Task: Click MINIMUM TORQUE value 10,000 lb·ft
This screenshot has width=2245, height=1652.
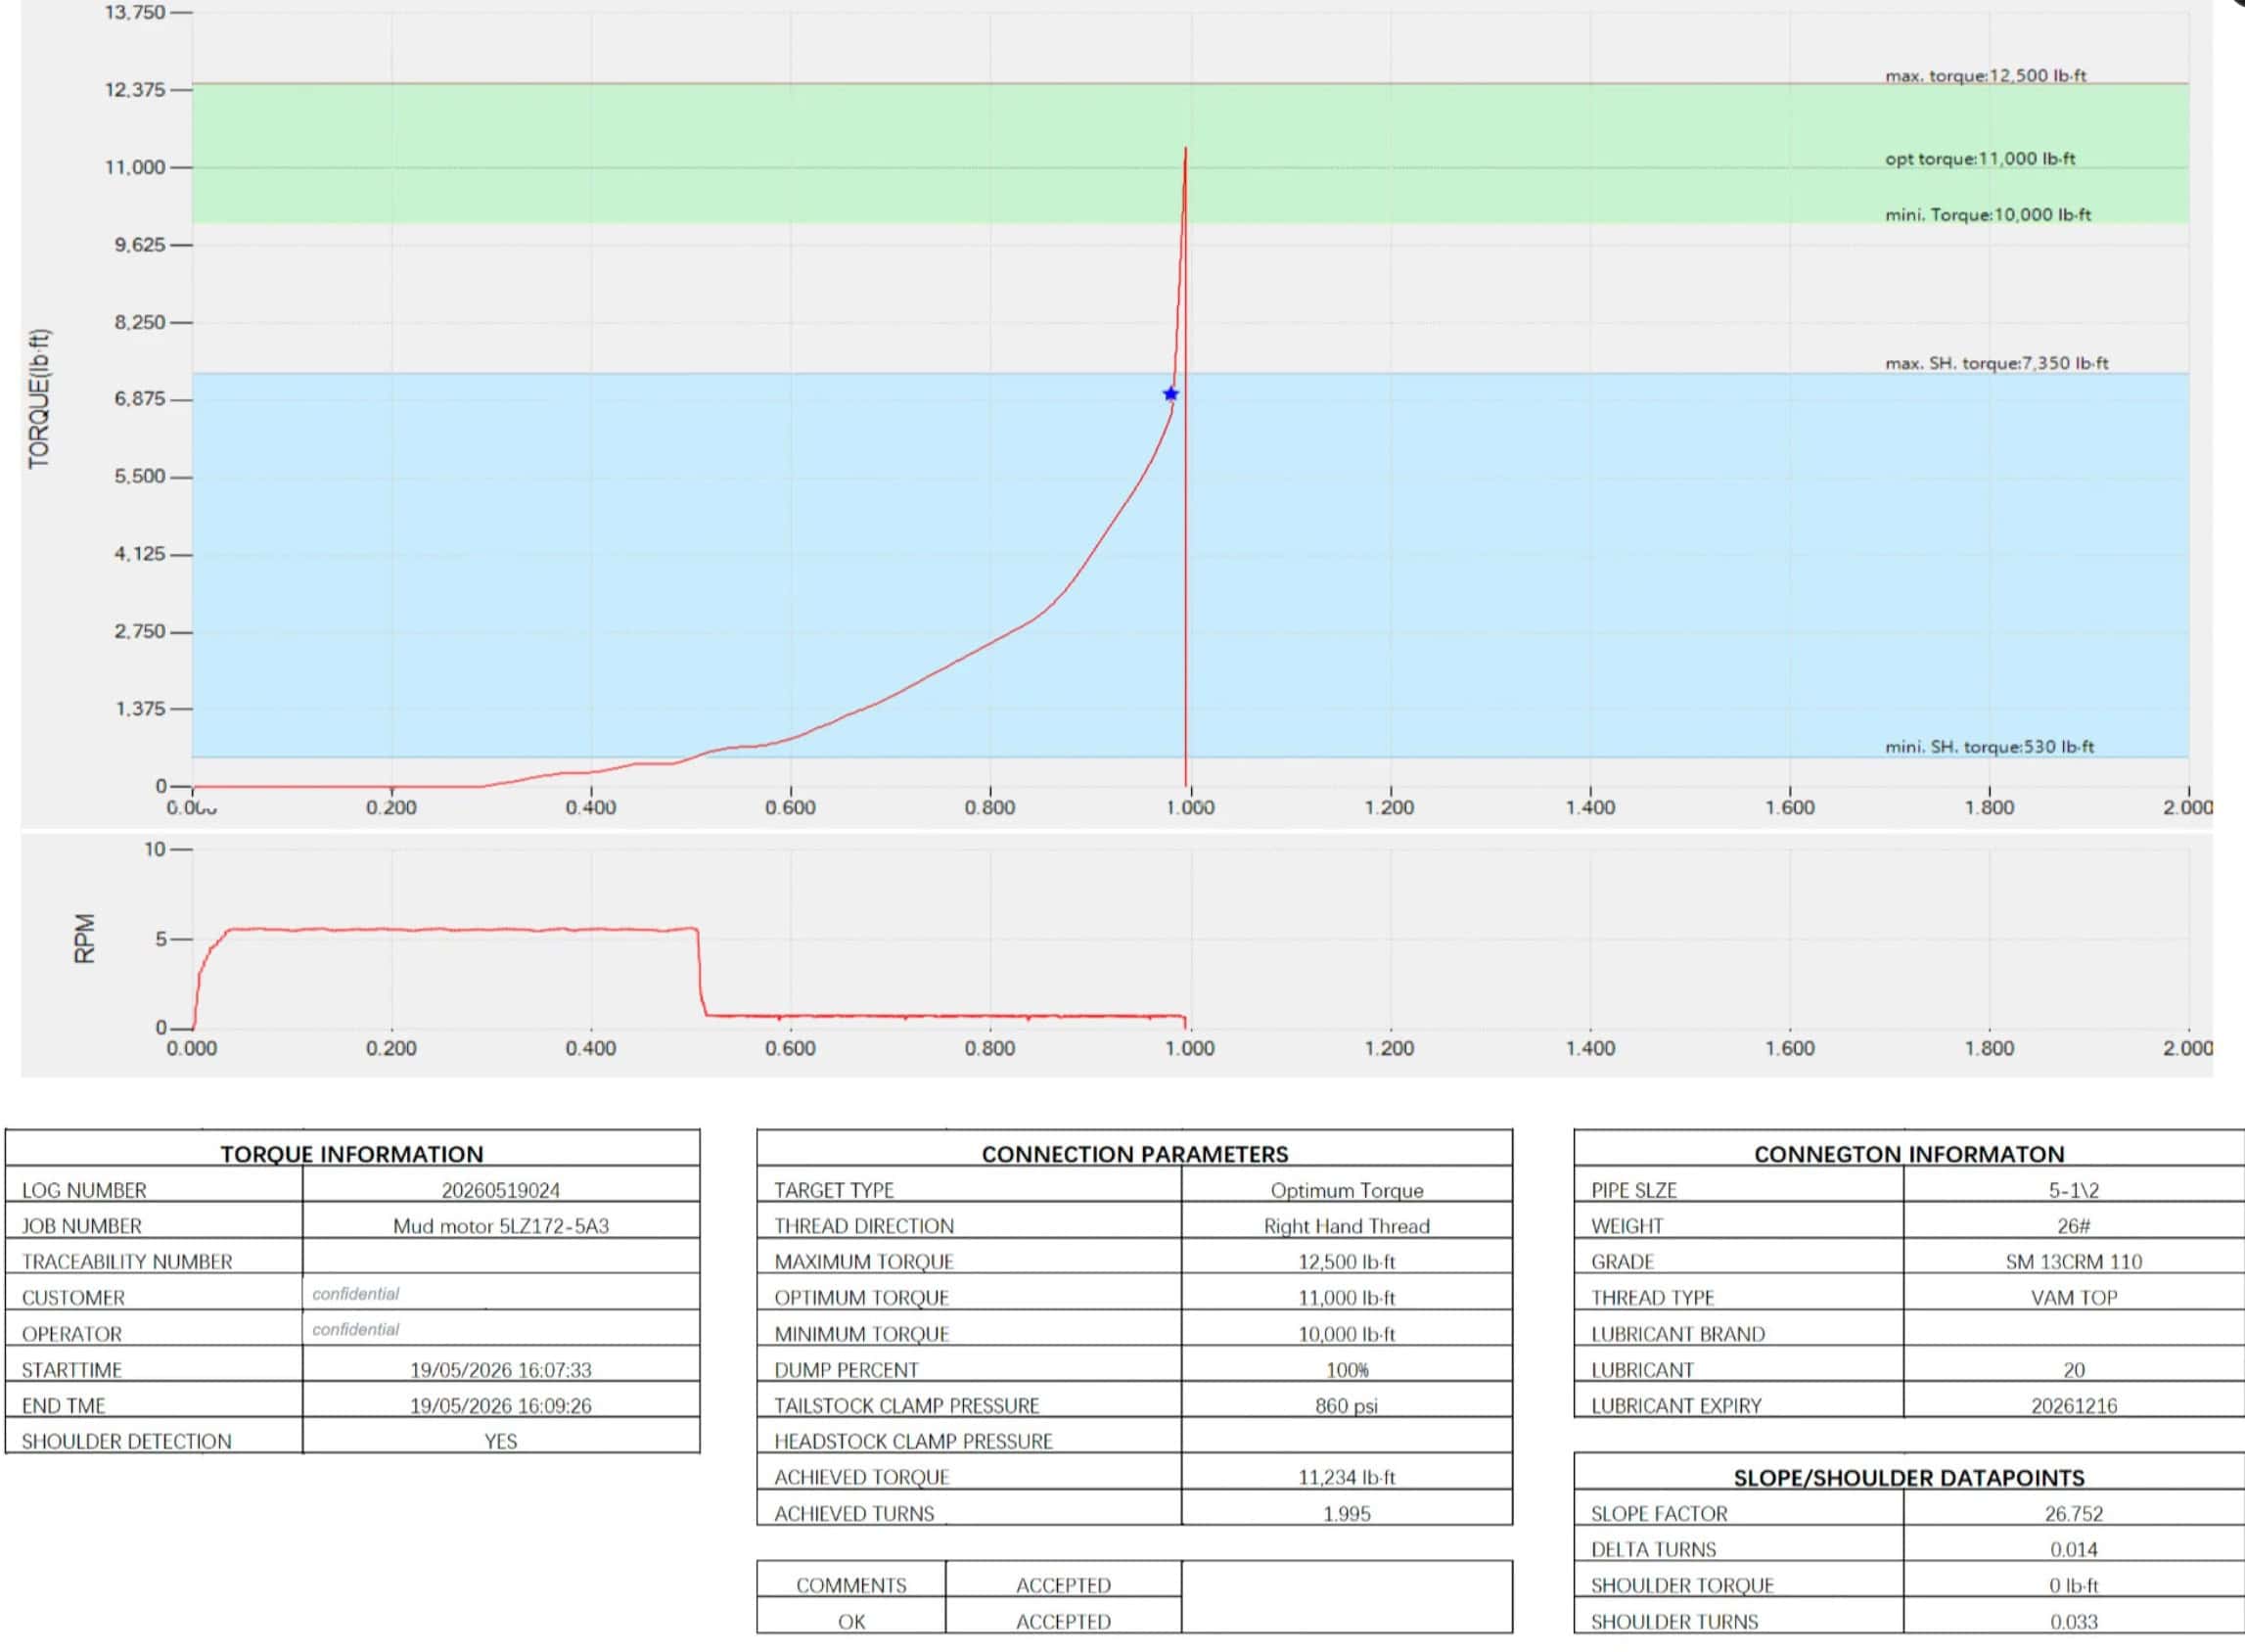Action: (1347, 1334)
